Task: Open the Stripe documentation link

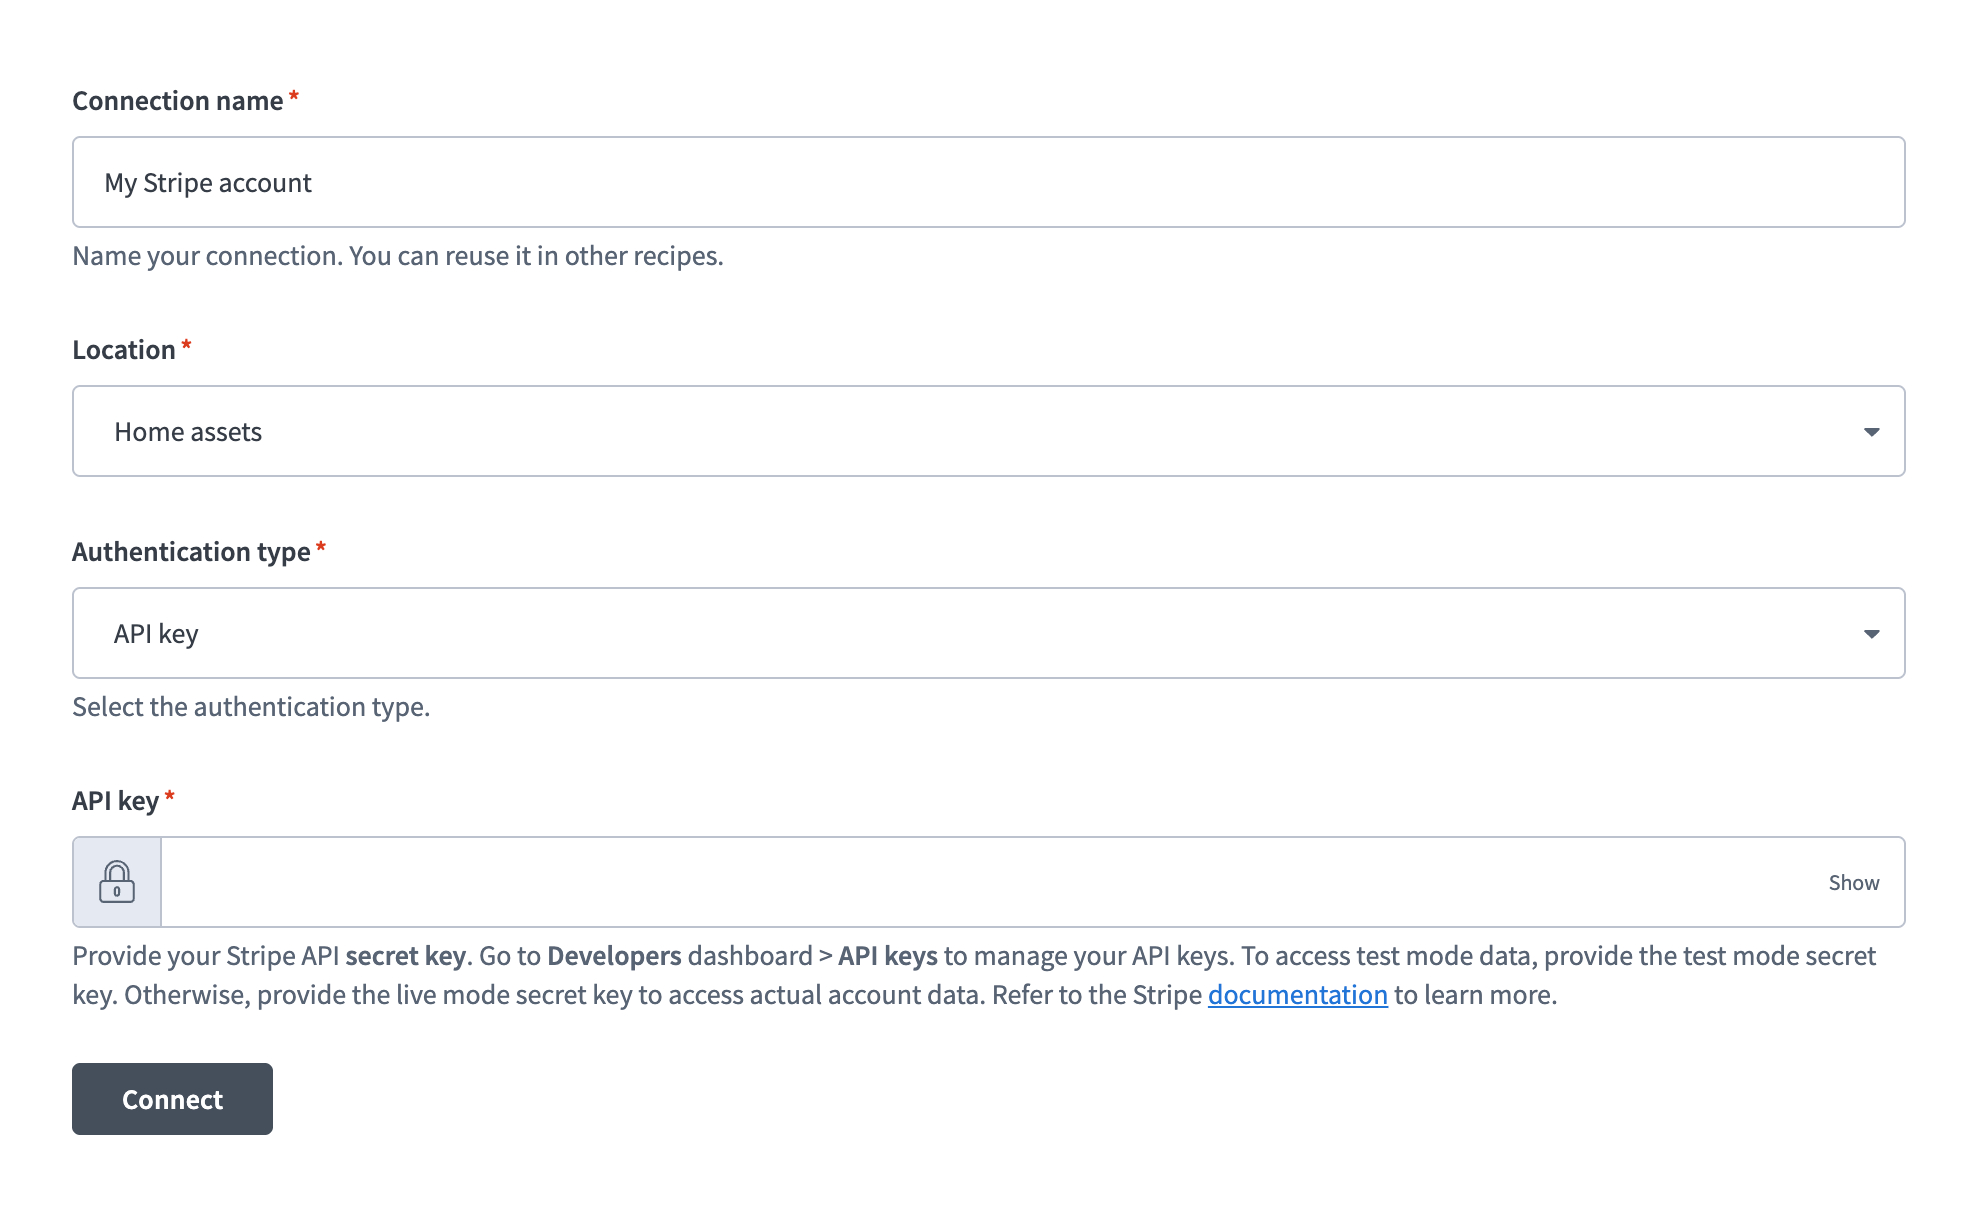Action: click(x=1297, y=995)
